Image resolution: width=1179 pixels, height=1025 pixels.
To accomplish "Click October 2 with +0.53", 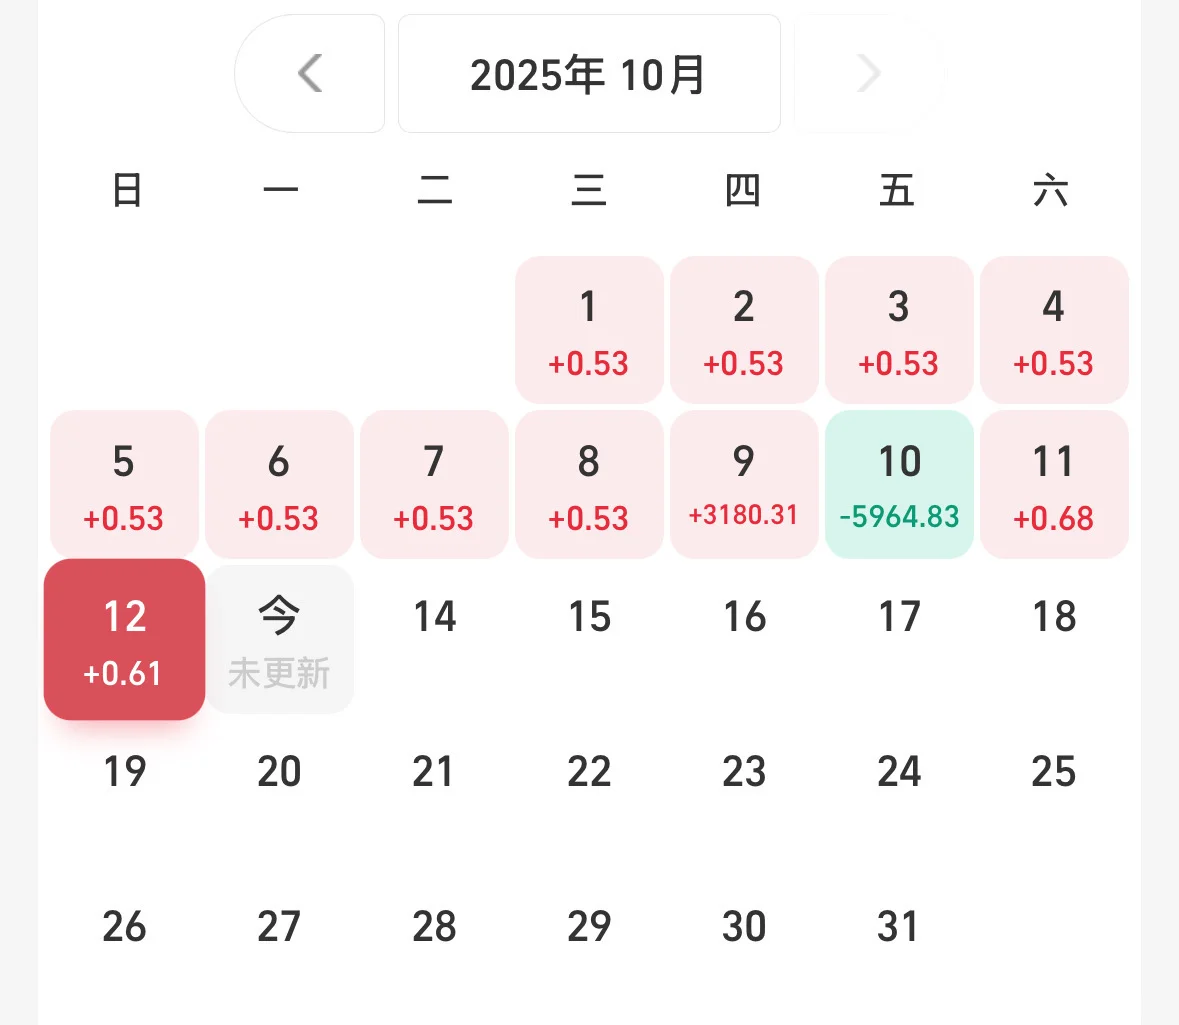I will pyautogui.click(x=744, y=330).
